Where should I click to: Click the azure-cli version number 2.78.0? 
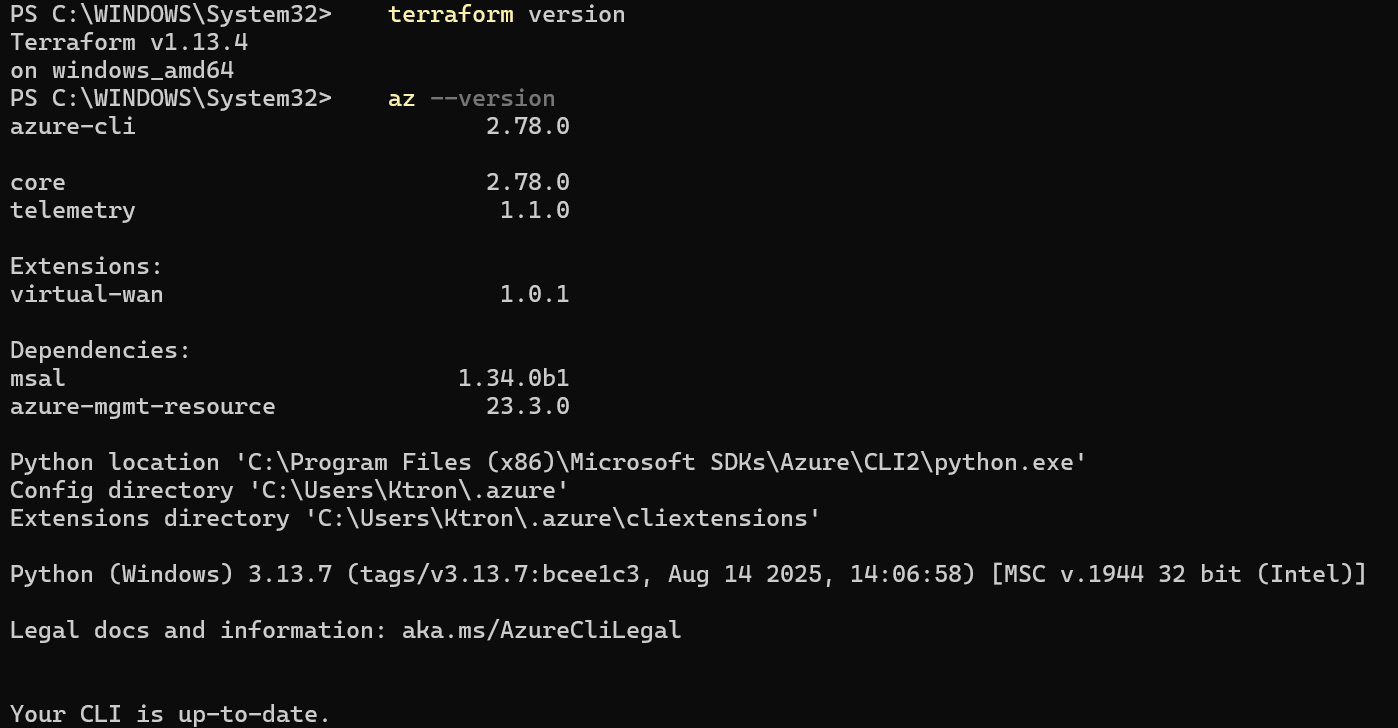coord(527,126)
